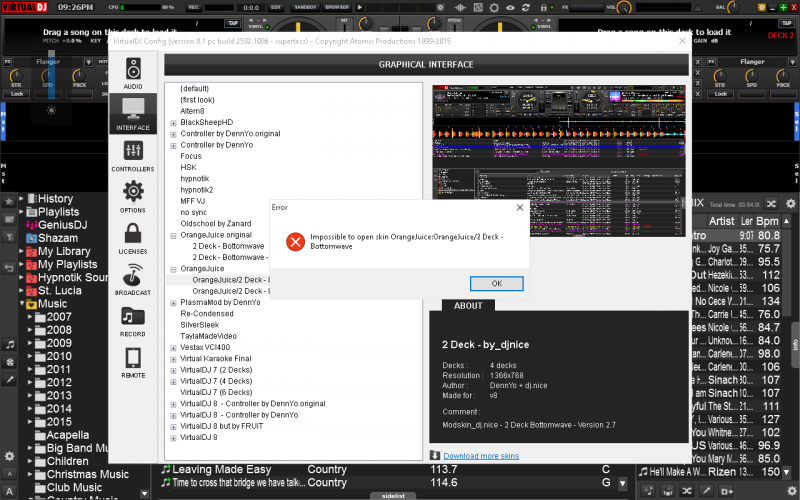Click left deck effect Lock button
This screenshot has height=500, width=800.
(x=17, y=94)
